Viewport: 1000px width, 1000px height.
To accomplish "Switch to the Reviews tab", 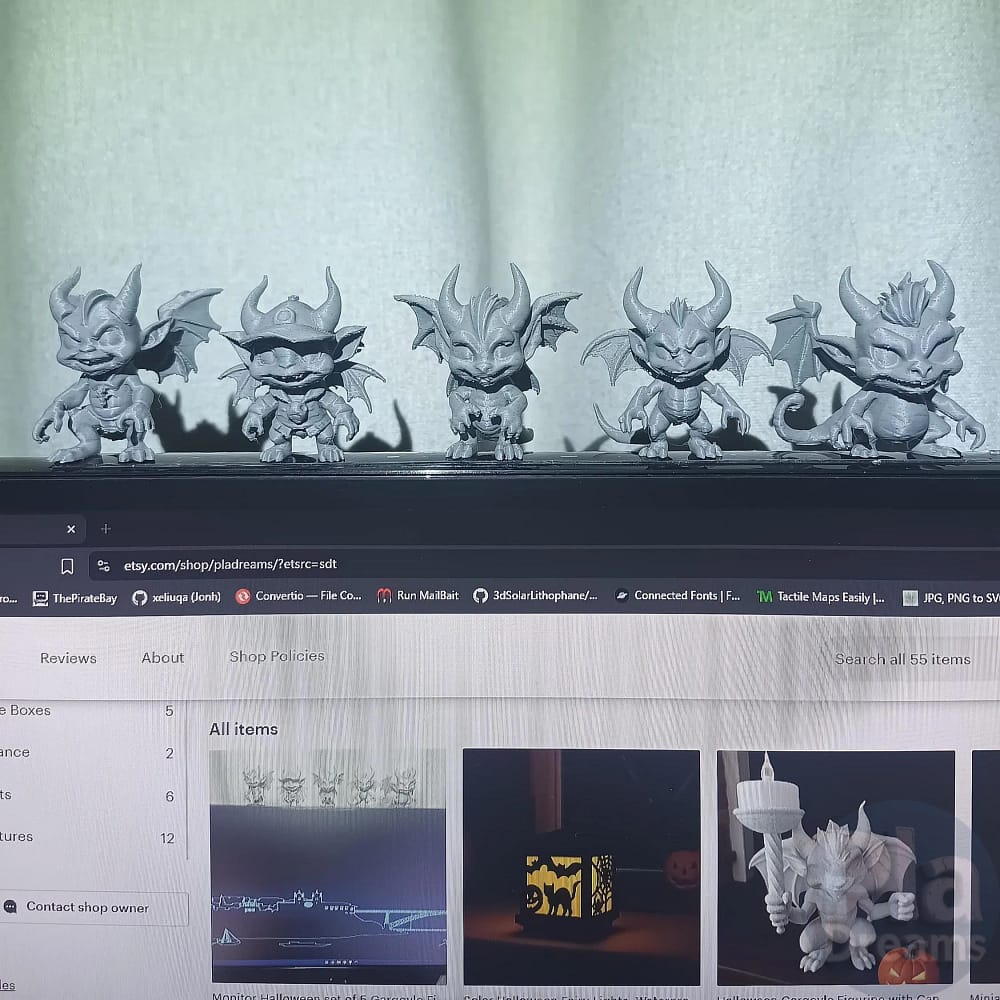I will 68,658.
